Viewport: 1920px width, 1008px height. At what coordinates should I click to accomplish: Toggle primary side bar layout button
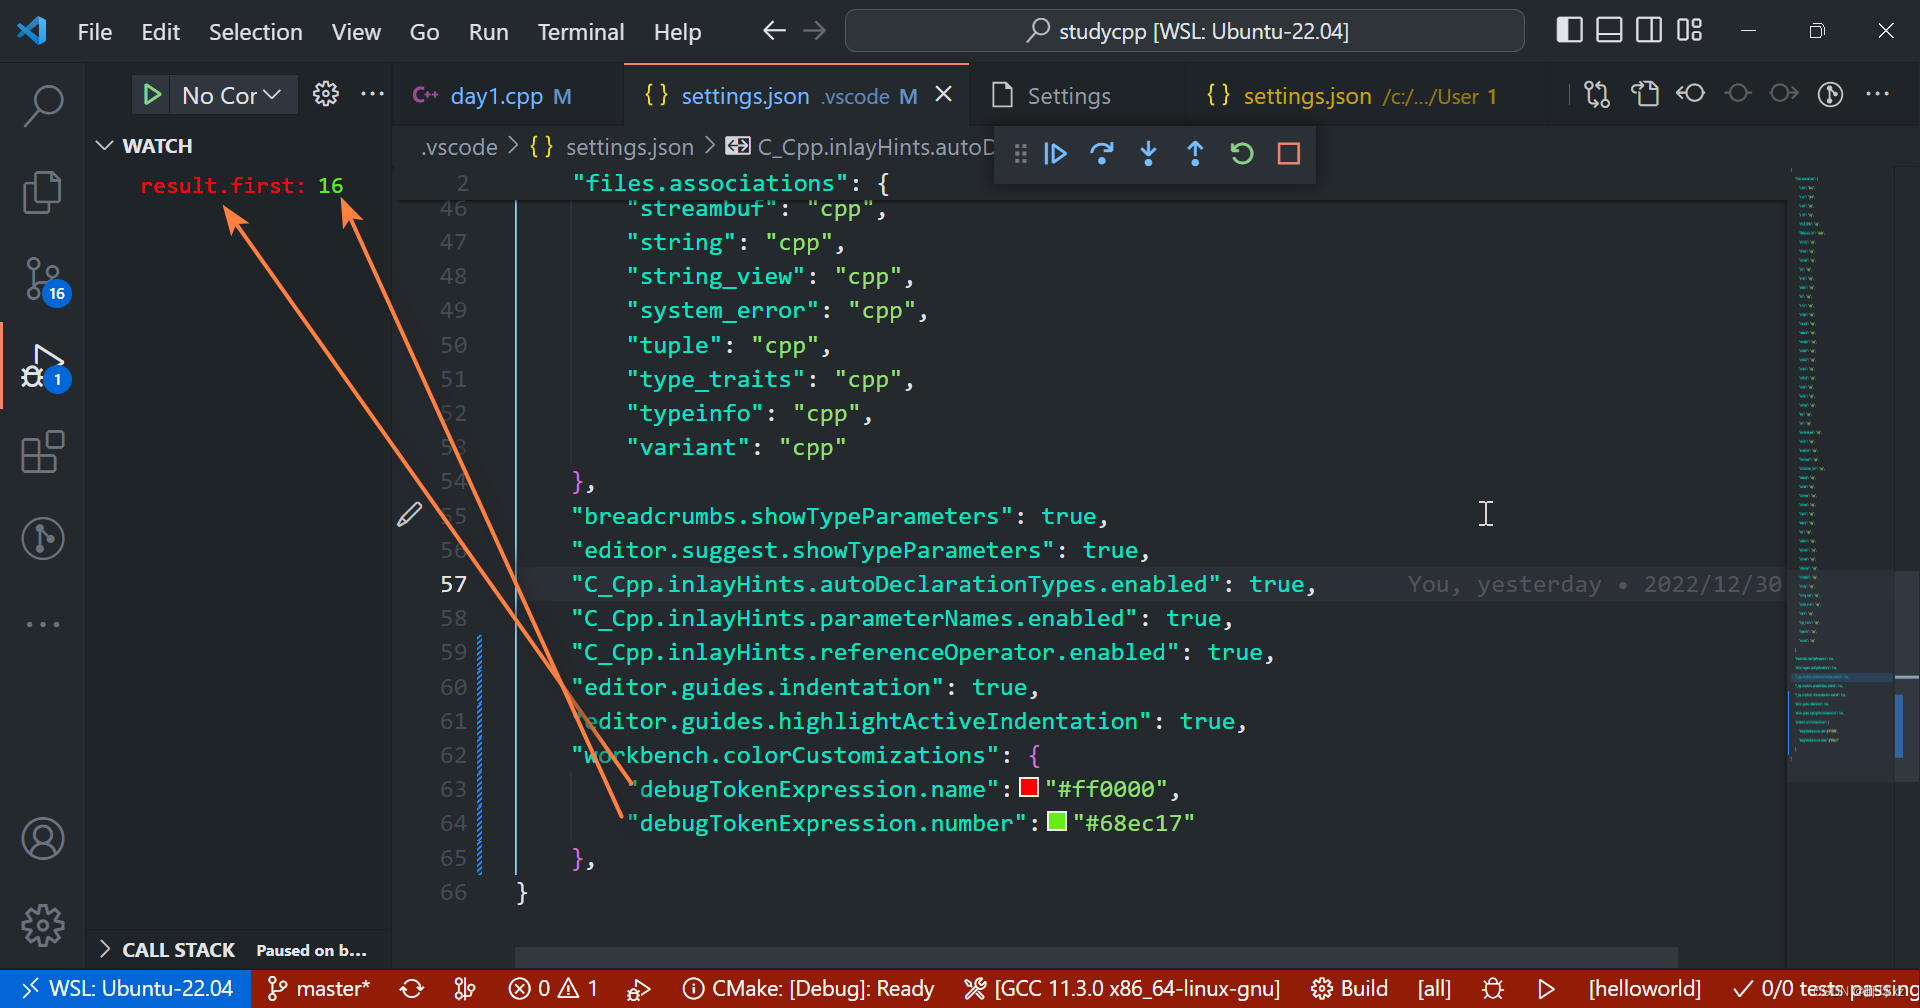click(x=1570, y=30)
